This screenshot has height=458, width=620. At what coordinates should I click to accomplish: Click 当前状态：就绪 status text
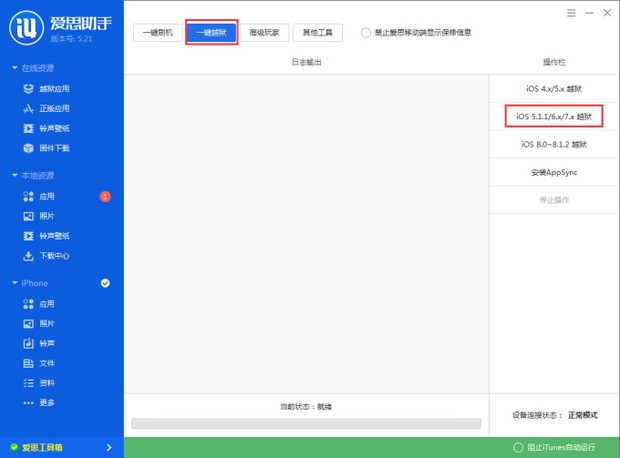coord(306,407)
